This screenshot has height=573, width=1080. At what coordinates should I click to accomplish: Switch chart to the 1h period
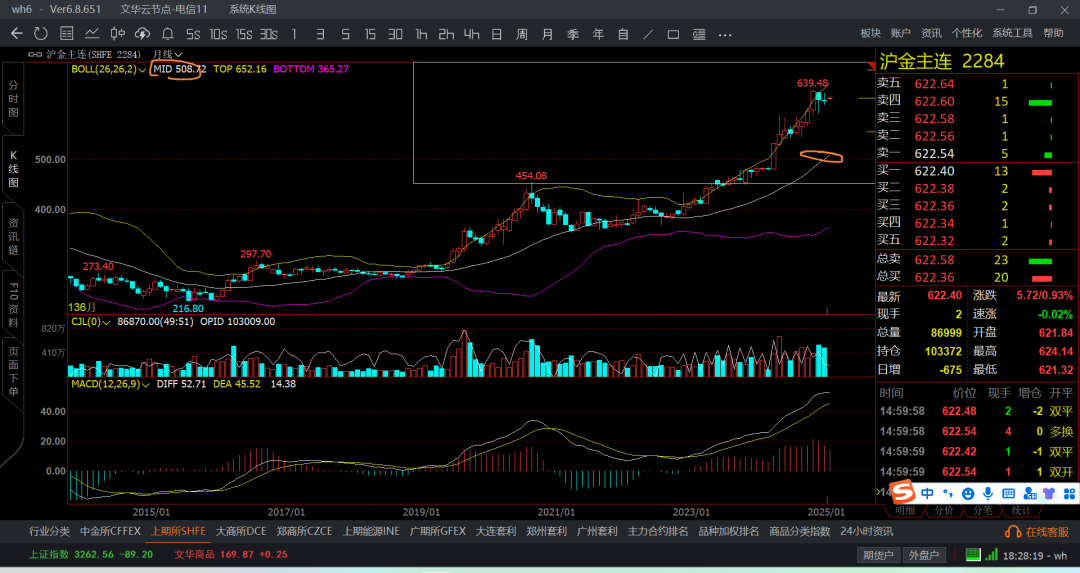pos(421,33)
